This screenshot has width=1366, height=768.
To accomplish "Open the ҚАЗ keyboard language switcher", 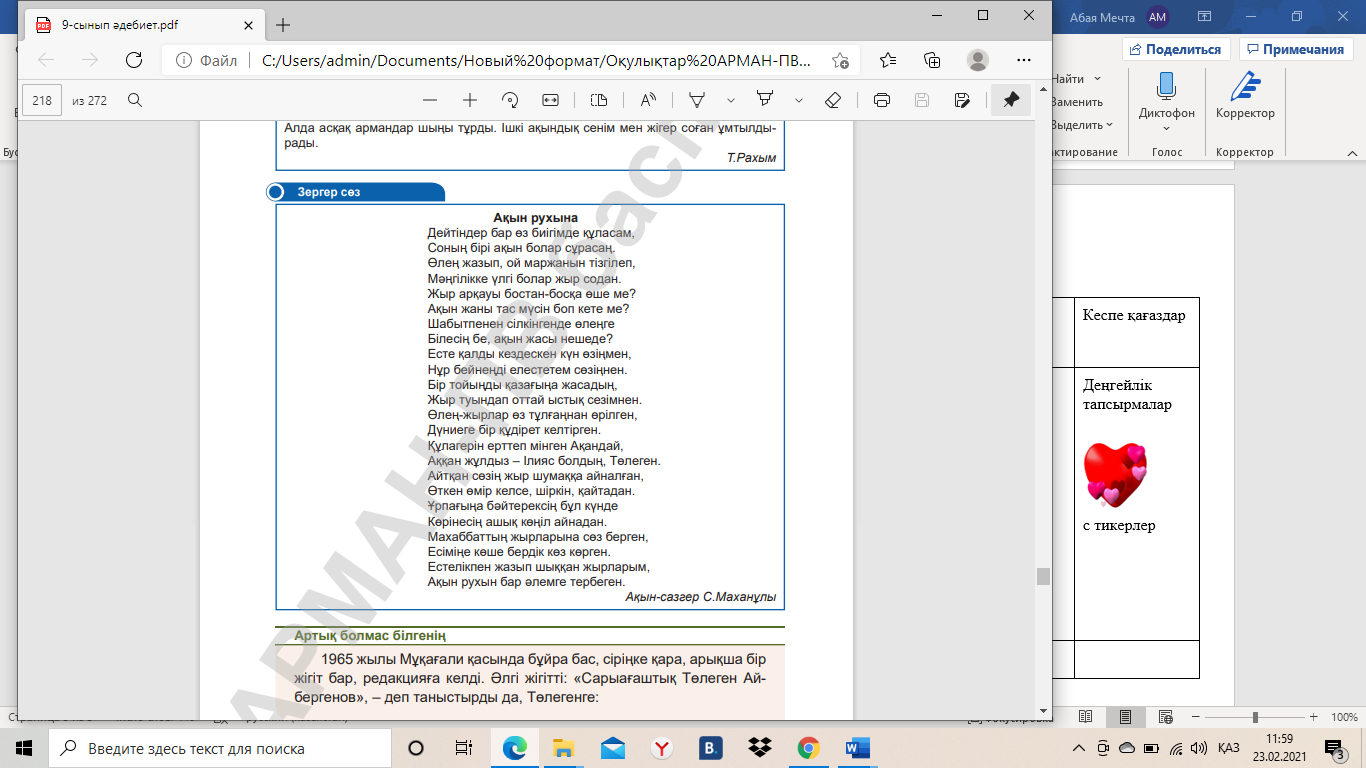I will 1230,748.
